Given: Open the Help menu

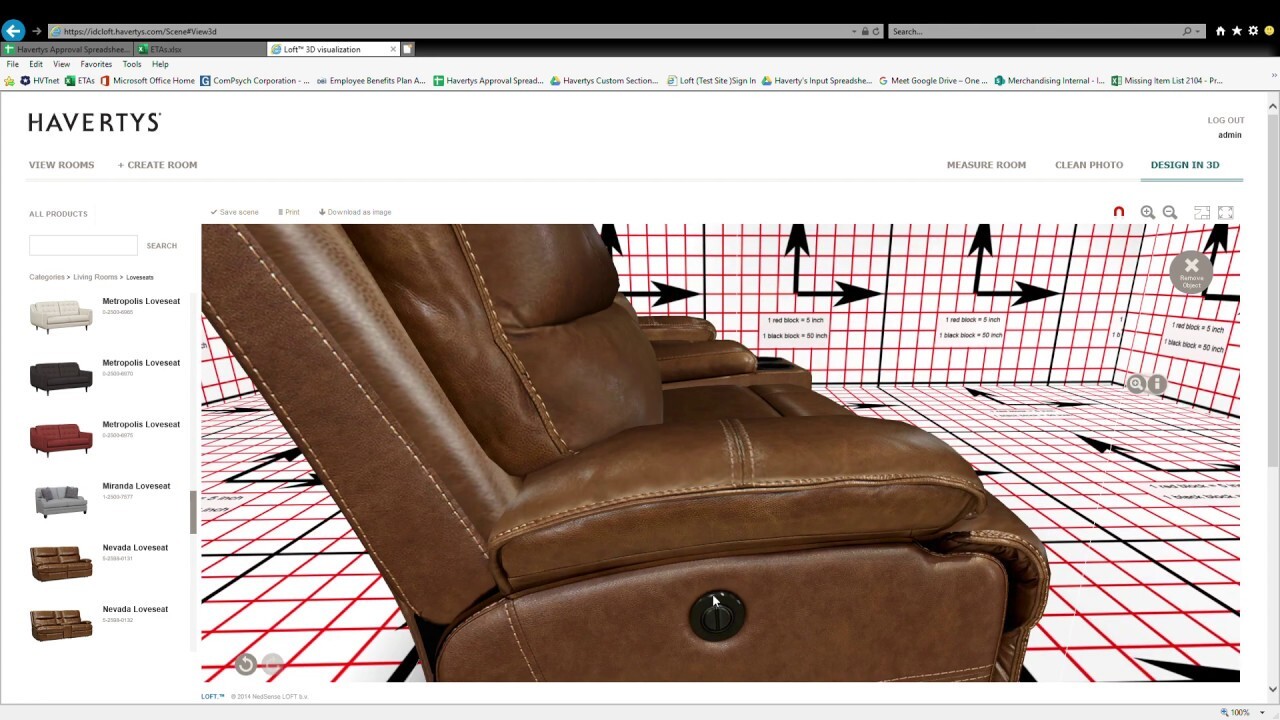Looking at the screenshot, I should click(x=160, y=64).
